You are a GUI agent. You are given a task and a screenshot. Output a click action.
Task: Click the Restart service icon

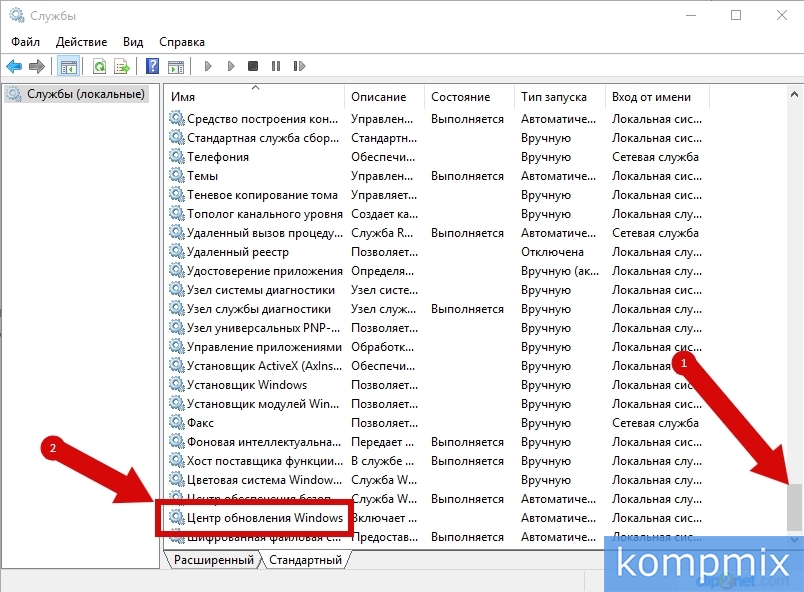(299, 66)
